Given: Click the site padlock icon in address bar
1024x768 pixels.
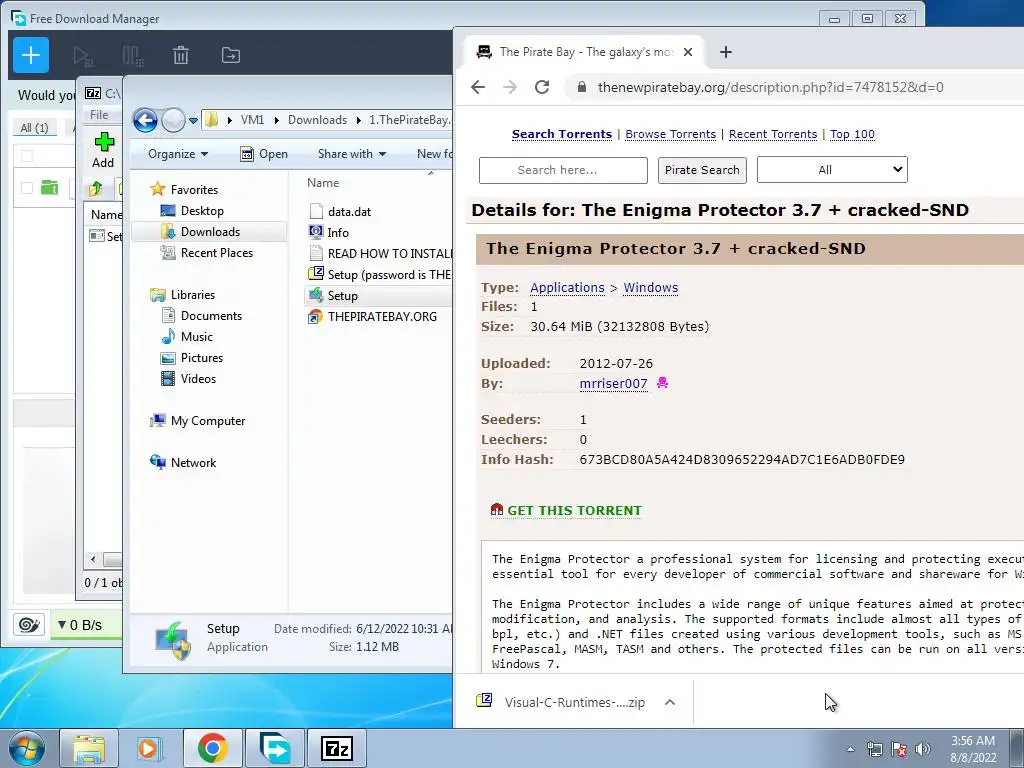Looking at the screenshot, I should [x=581, y=87].
